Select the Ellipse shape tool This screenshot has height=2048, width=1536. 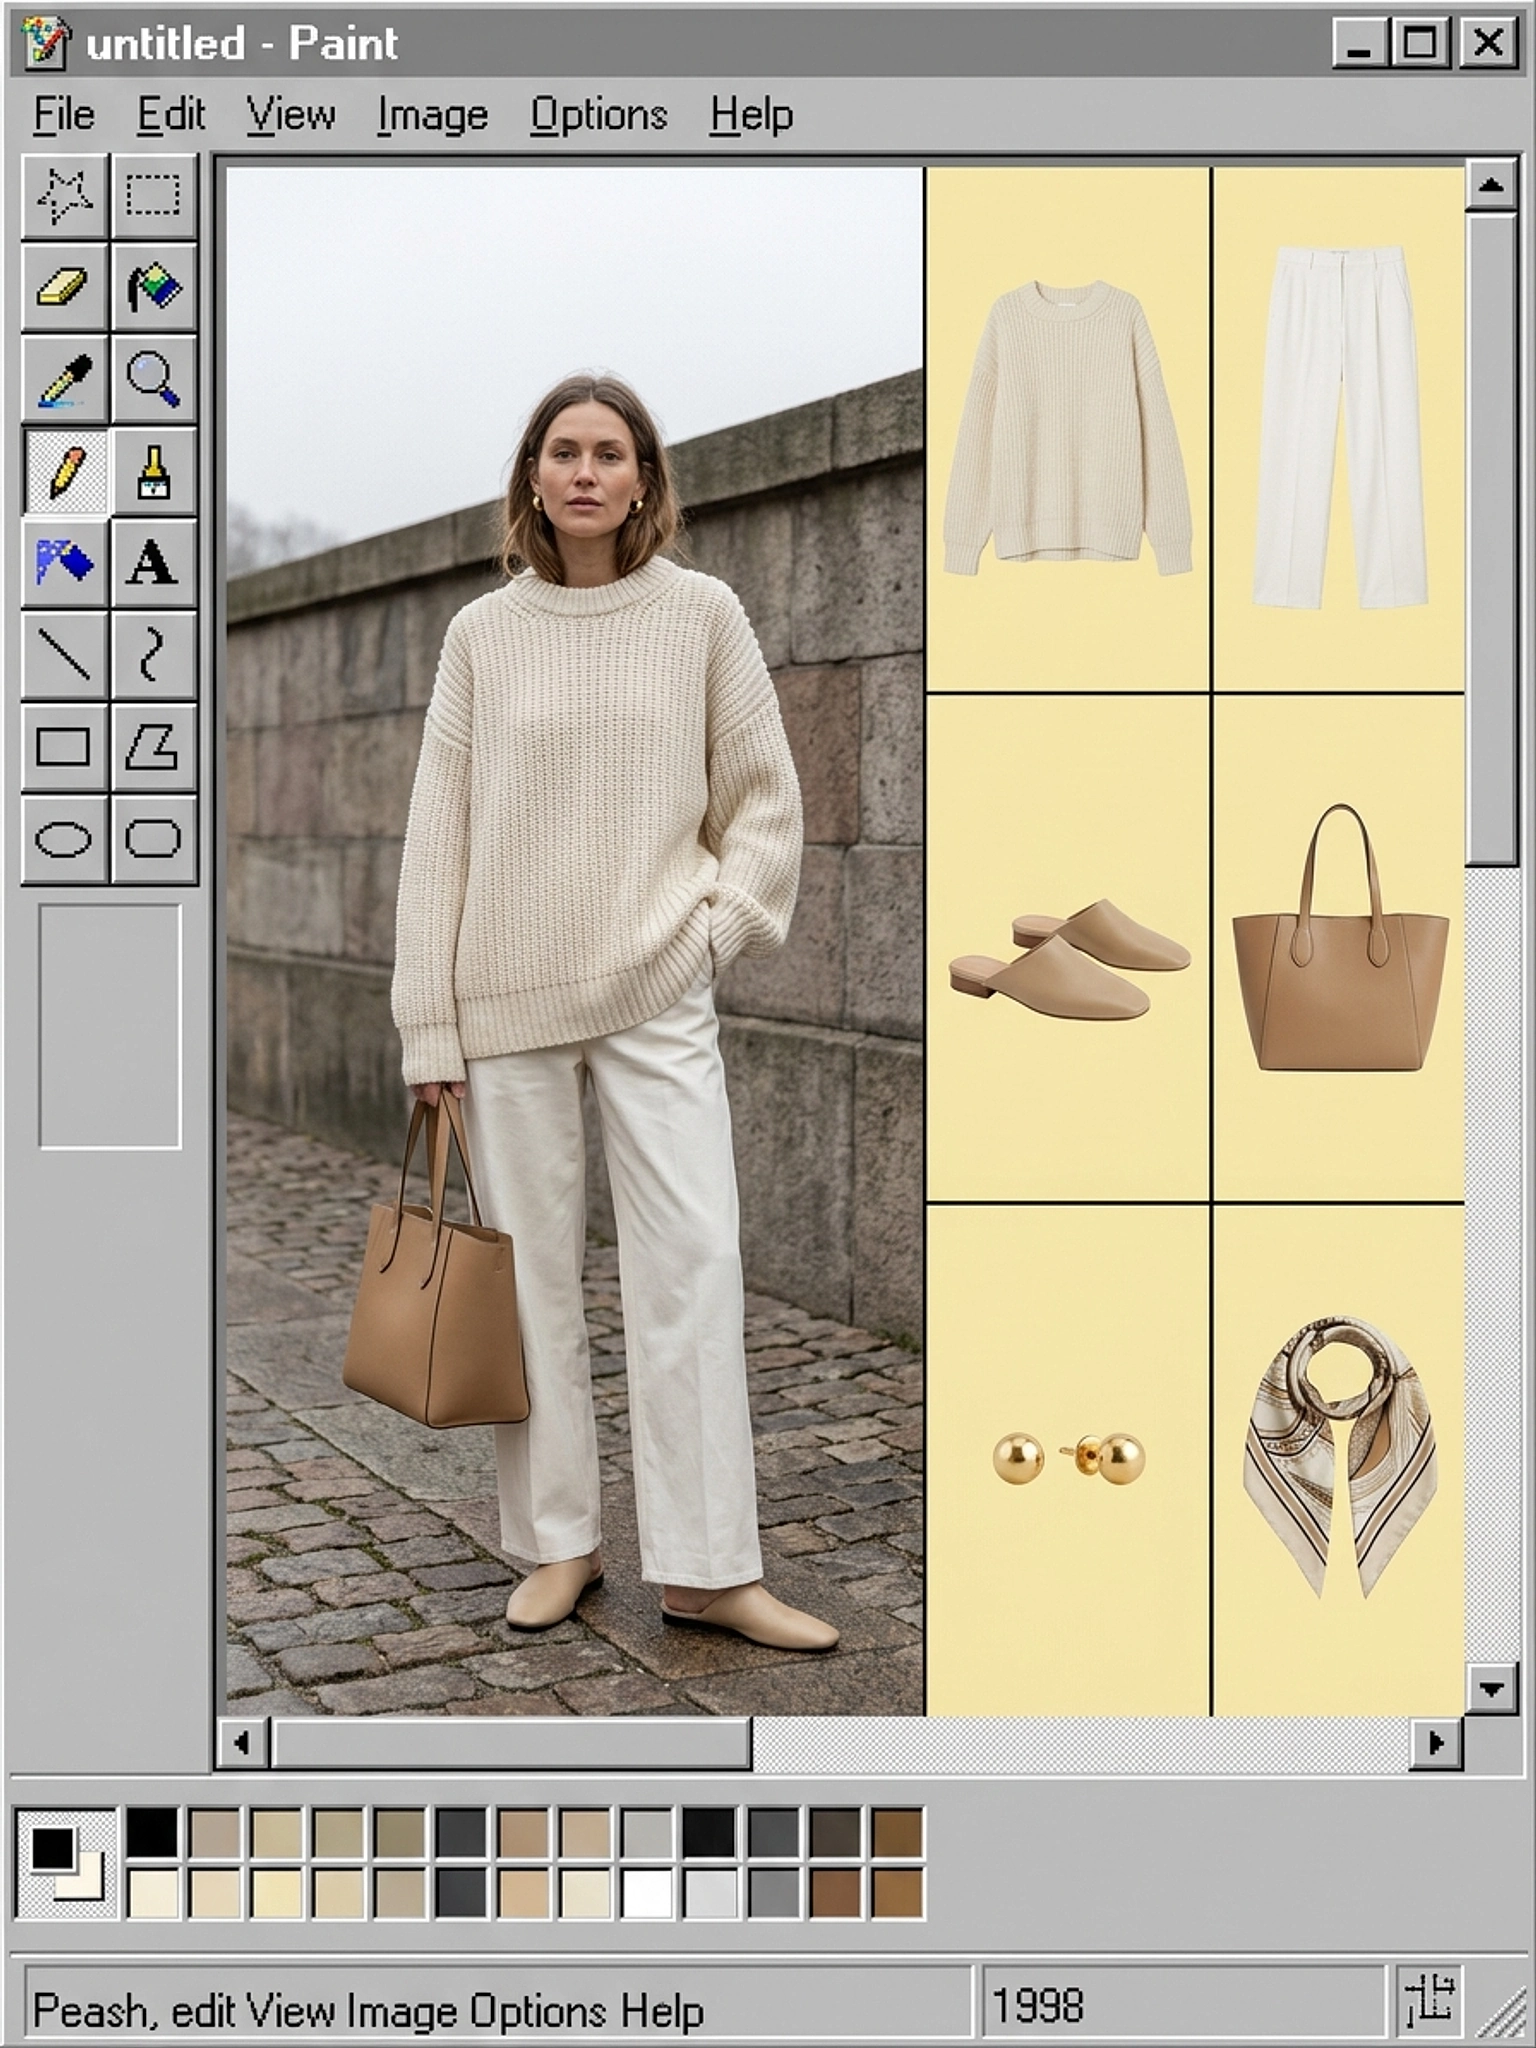point(64,839)
